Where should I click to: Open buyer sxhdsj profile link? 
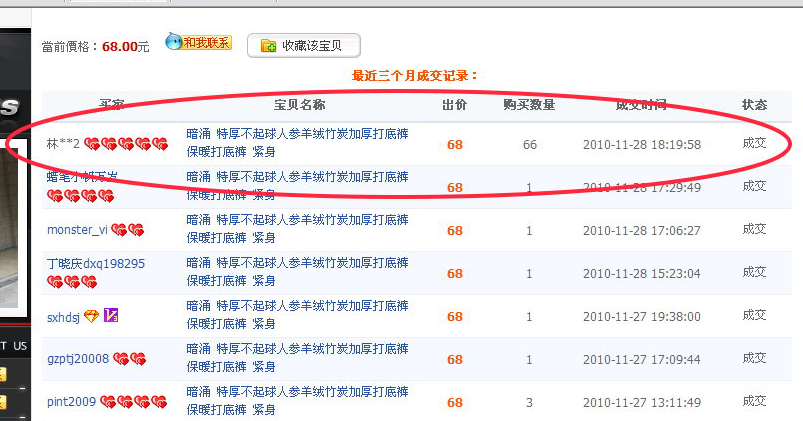coord(64,318)
